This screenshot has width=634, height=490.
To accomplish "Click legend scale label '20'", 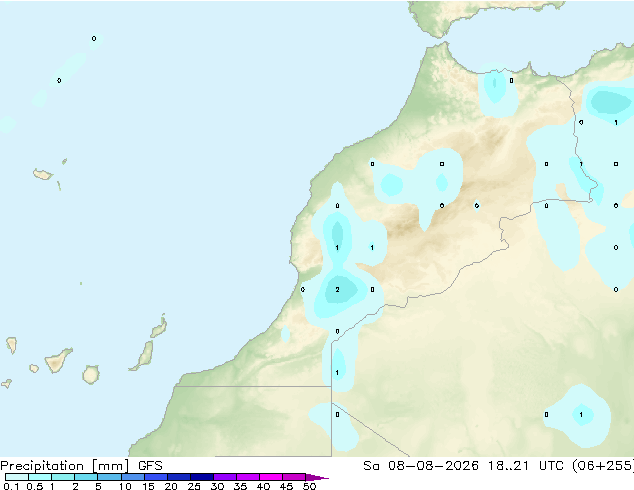I will point(171,486).
